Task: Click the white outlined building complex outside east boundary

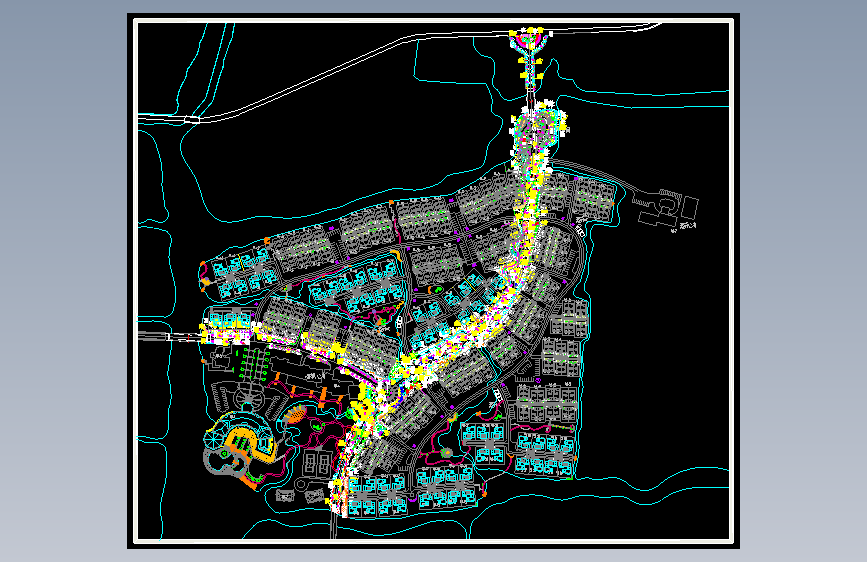Action: pyautogui.click(x=666, y=209)
